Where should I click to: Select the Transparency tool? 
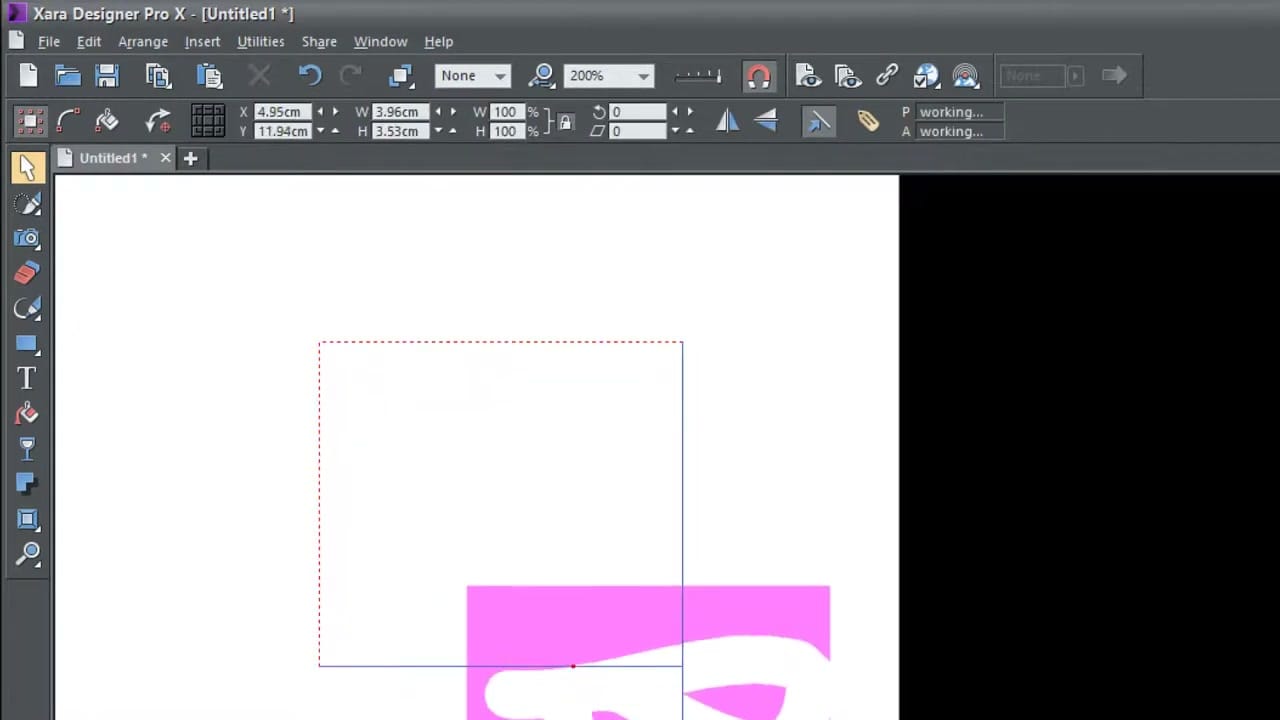click(x=28, y=449)
